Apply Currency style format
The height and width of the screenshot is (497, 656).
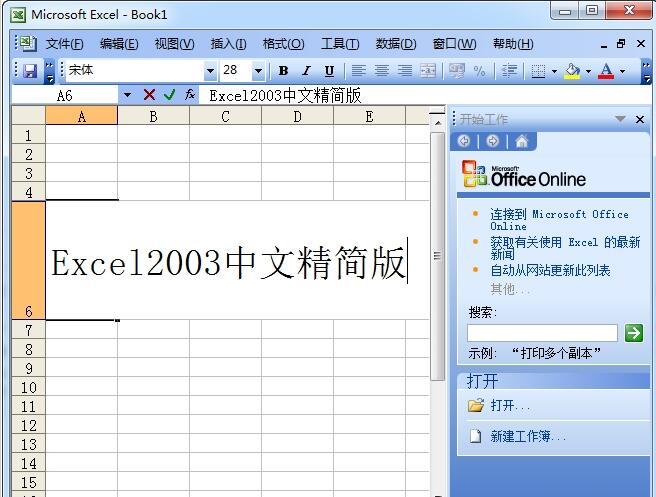click(x=456, y=71)
